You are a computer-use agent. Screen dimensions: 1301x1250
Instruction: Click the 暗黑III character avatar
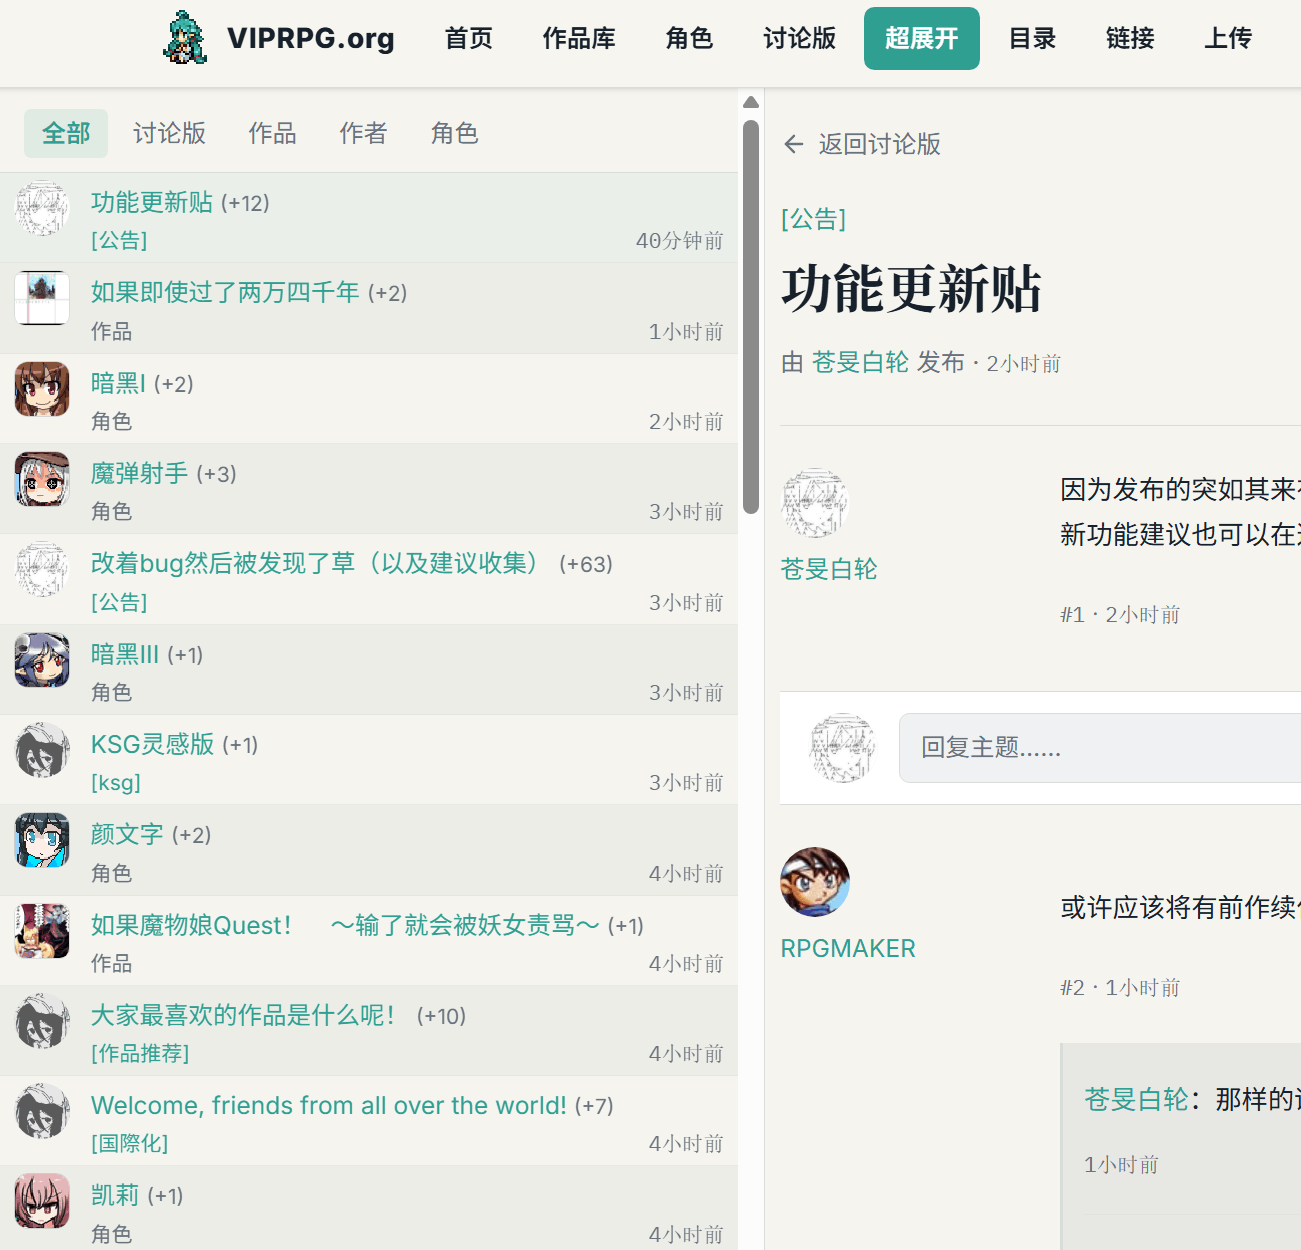tap(42, 660)
